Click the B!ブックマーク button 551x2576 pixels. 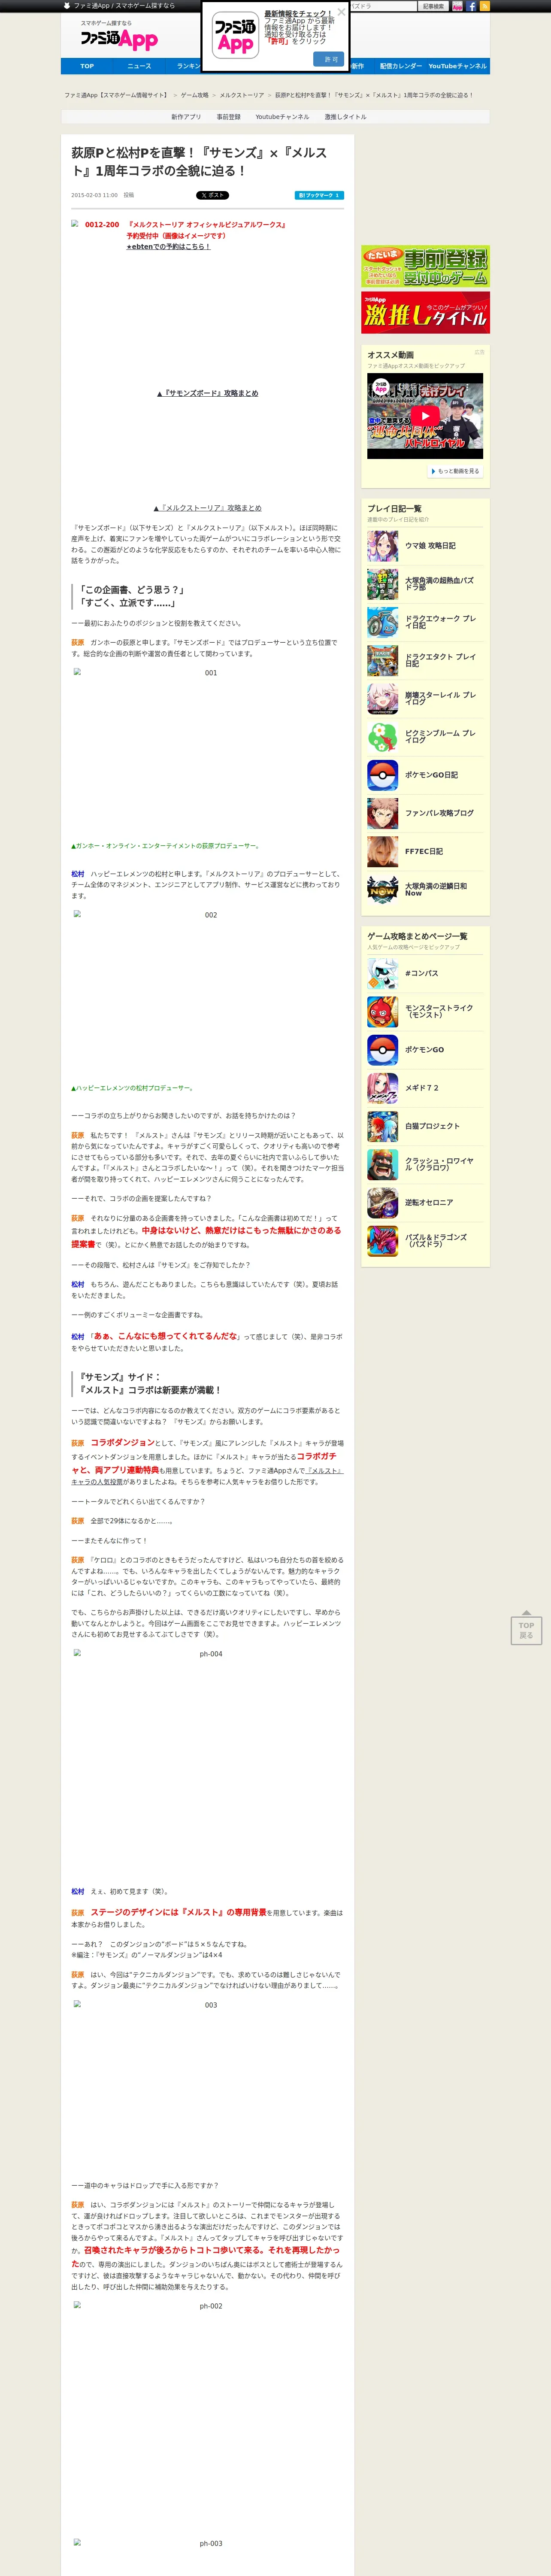pos(319,195)
